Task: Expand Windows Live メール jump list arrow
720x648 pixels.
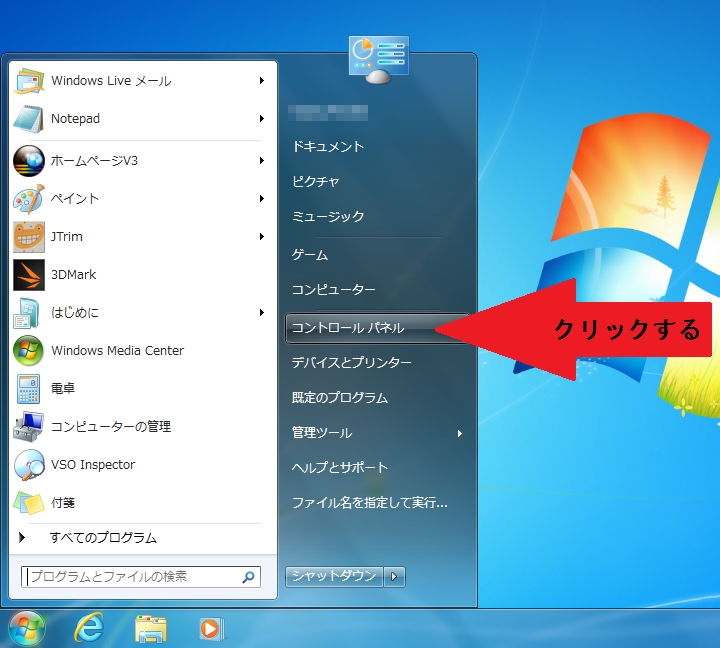Action: 262,81
